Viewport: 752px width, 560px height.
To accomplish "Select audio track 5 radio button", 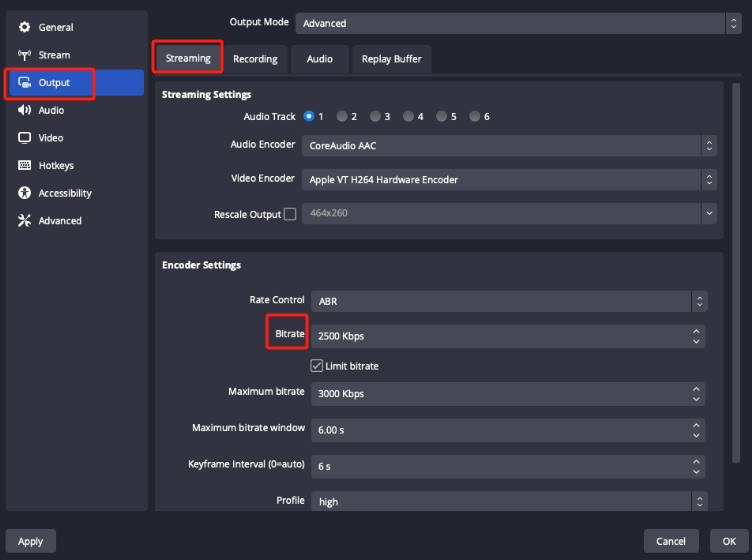I will 441,116.
